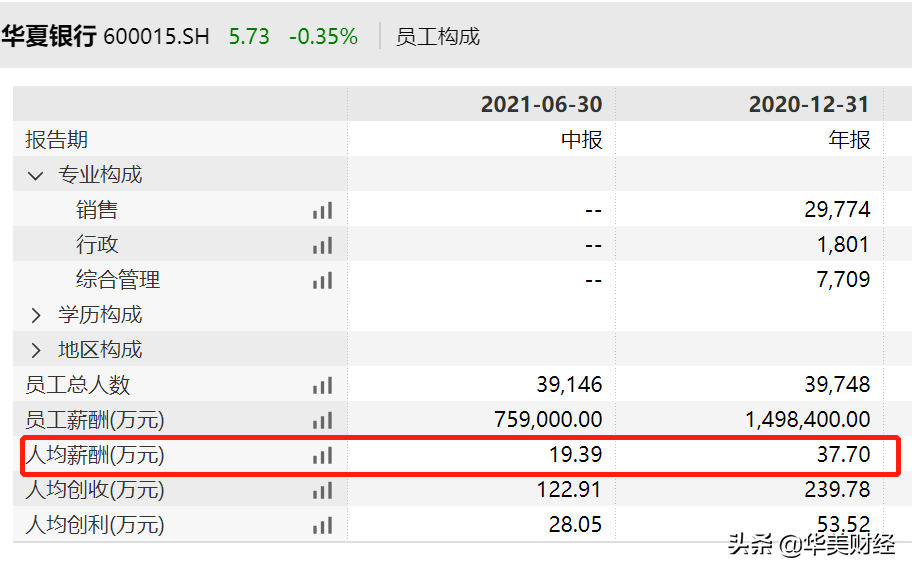
Task: Click the value 122.91
Action: (569, 490)
